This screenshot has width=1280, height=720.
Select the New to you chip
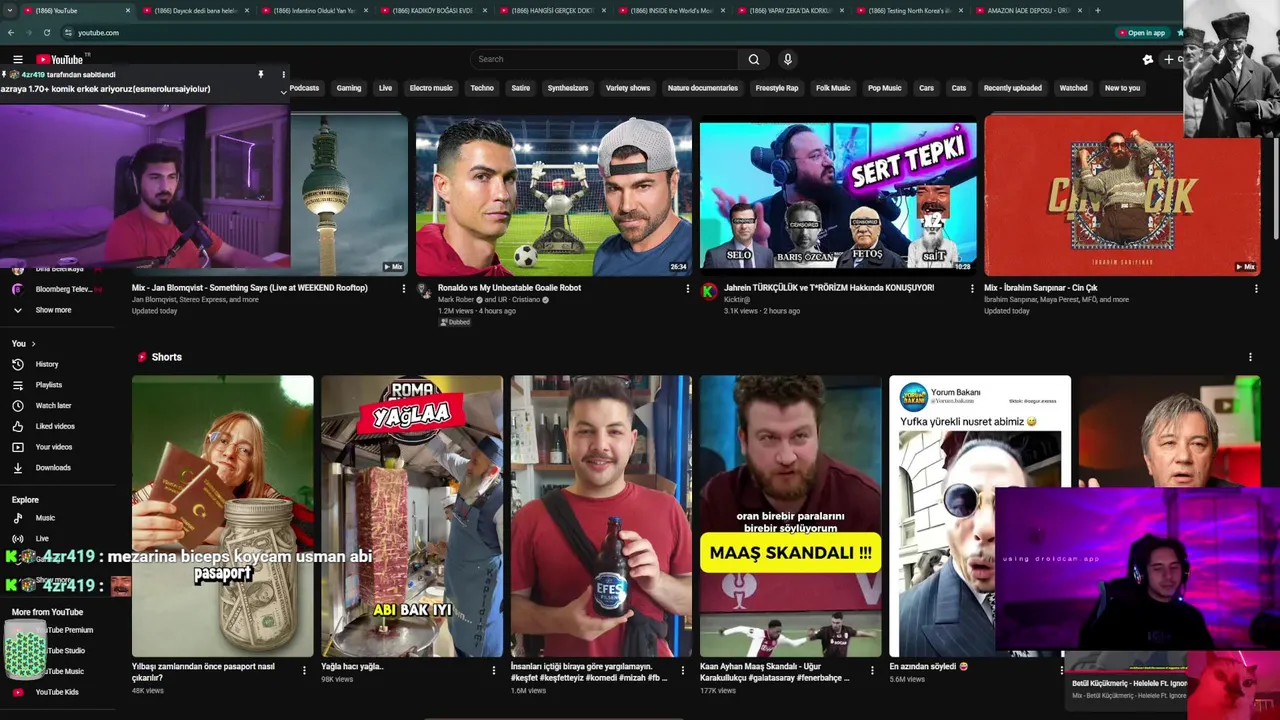1122,88
